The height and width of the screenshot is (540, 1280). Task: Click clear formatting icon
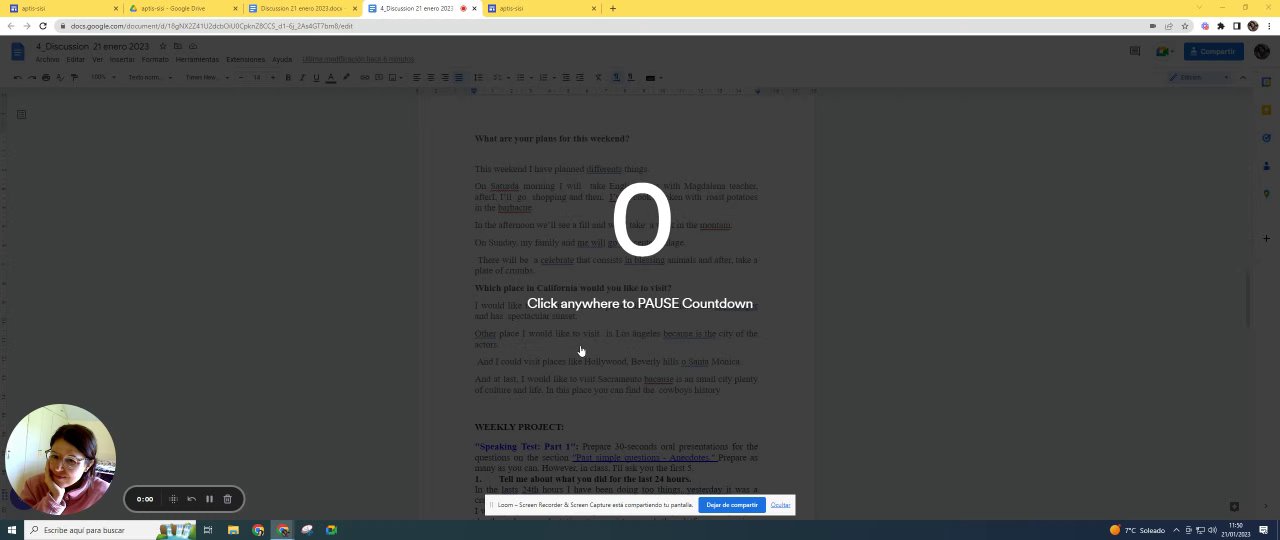click(598, 77)
